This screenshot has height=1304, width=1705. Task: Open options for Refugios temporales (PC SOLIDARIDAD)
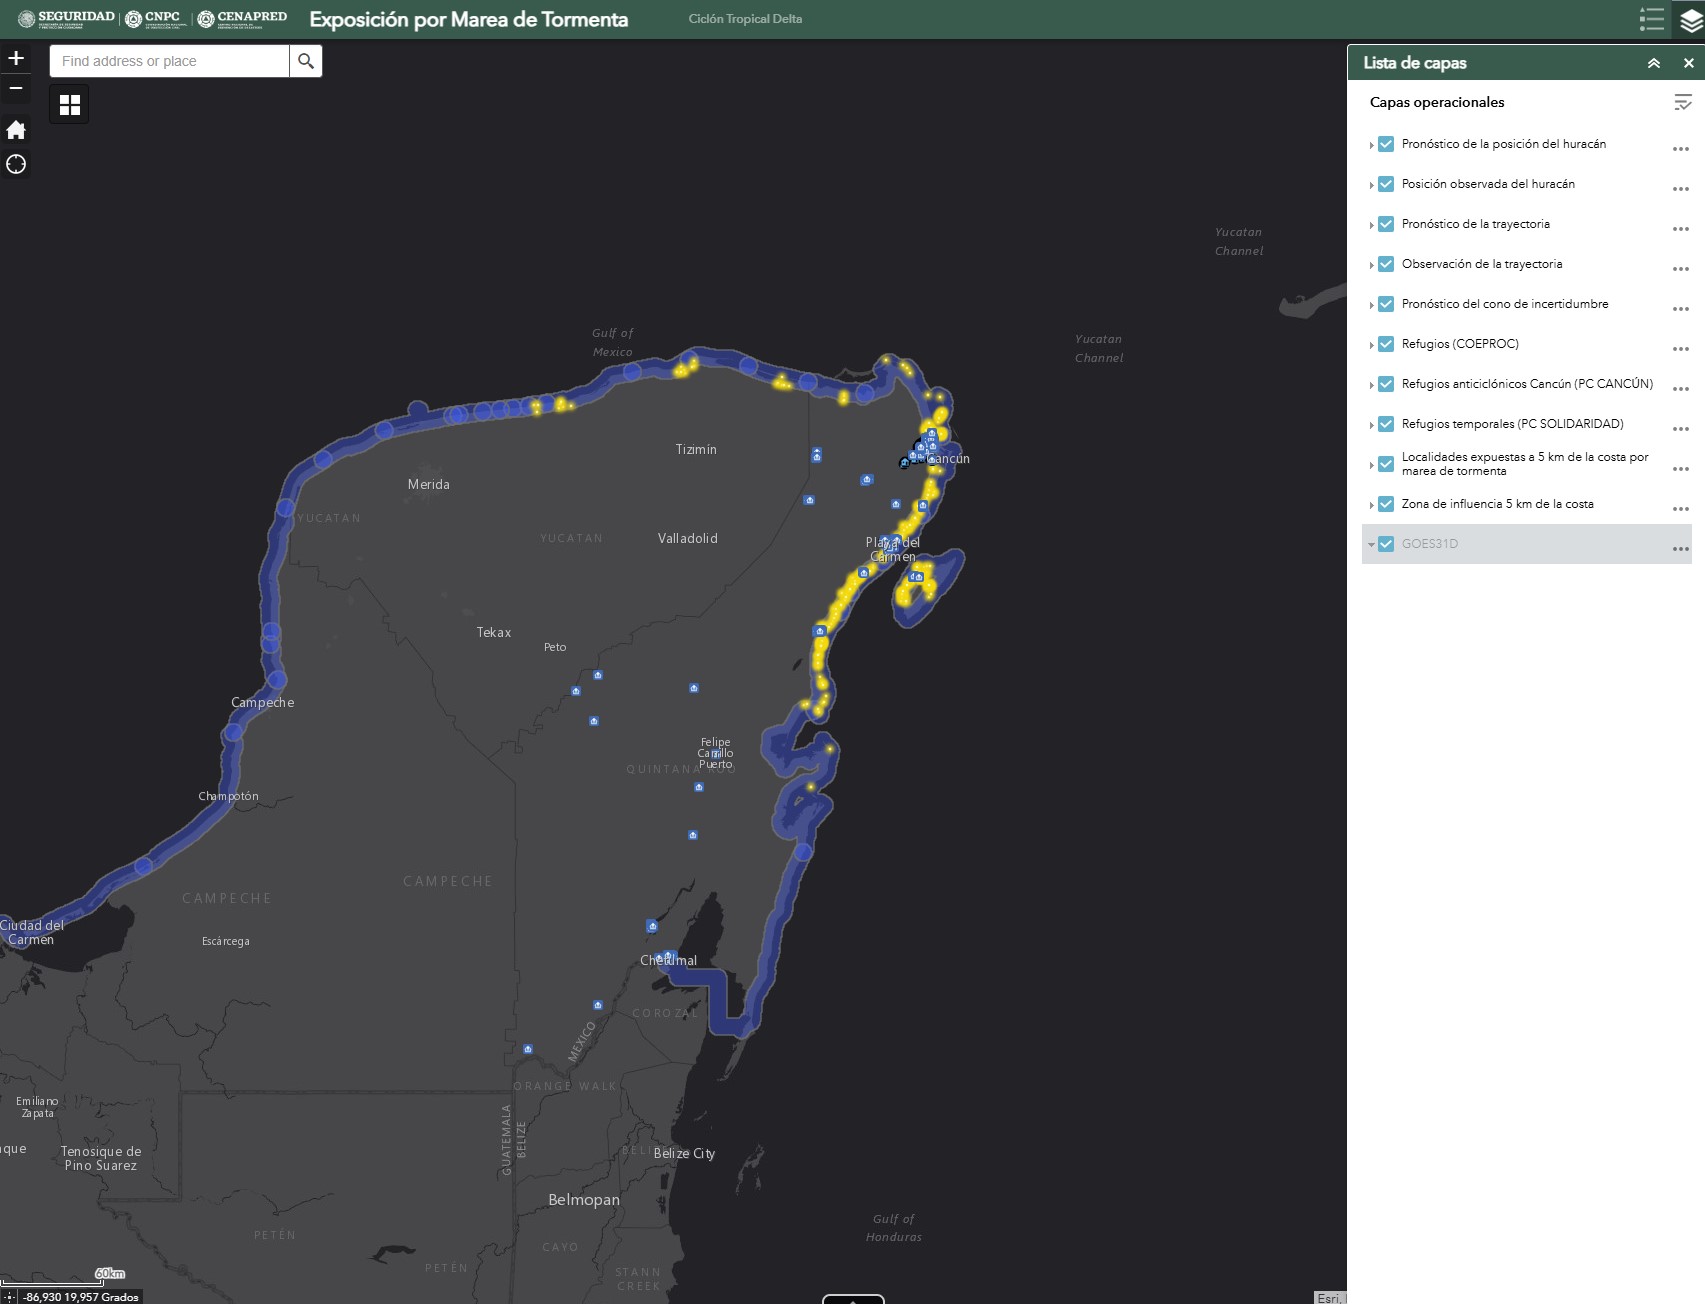click(1681, 428)
